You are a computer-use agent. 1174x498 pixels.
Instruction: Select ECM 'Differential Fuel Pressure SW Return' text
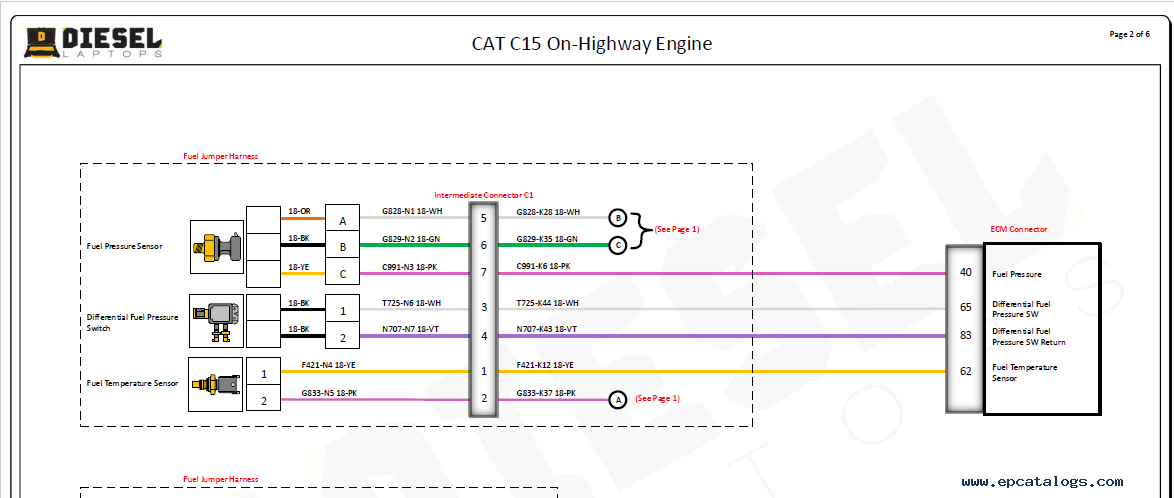1029,336
